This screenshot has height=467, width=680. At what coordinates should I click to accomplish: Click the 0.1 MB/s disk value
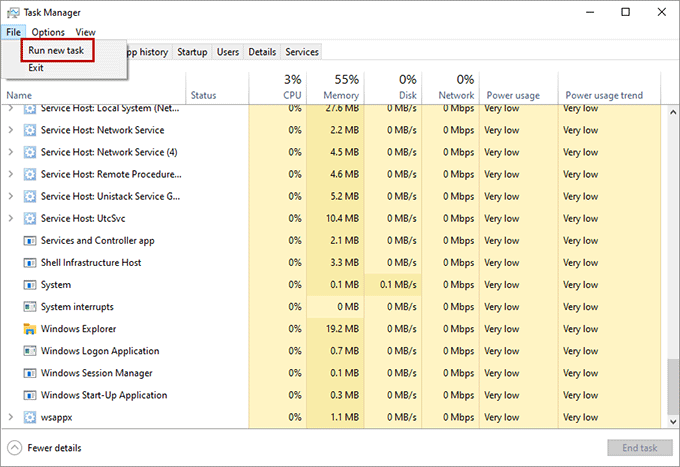(x=398, y=285)
